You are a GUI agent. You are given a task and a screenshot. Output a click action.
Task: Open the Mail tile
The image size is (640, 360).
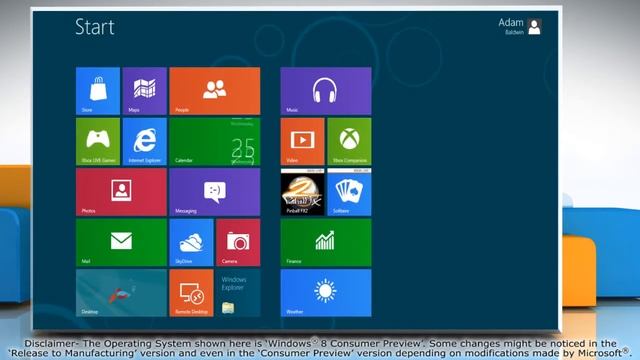[121, 242]
